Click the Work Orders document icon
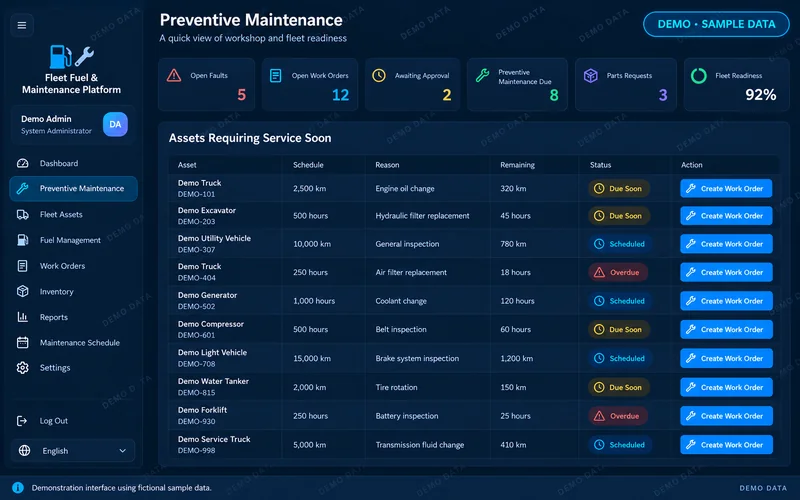The height and width of the screenshot is (500, 800). tap(22, 266)
